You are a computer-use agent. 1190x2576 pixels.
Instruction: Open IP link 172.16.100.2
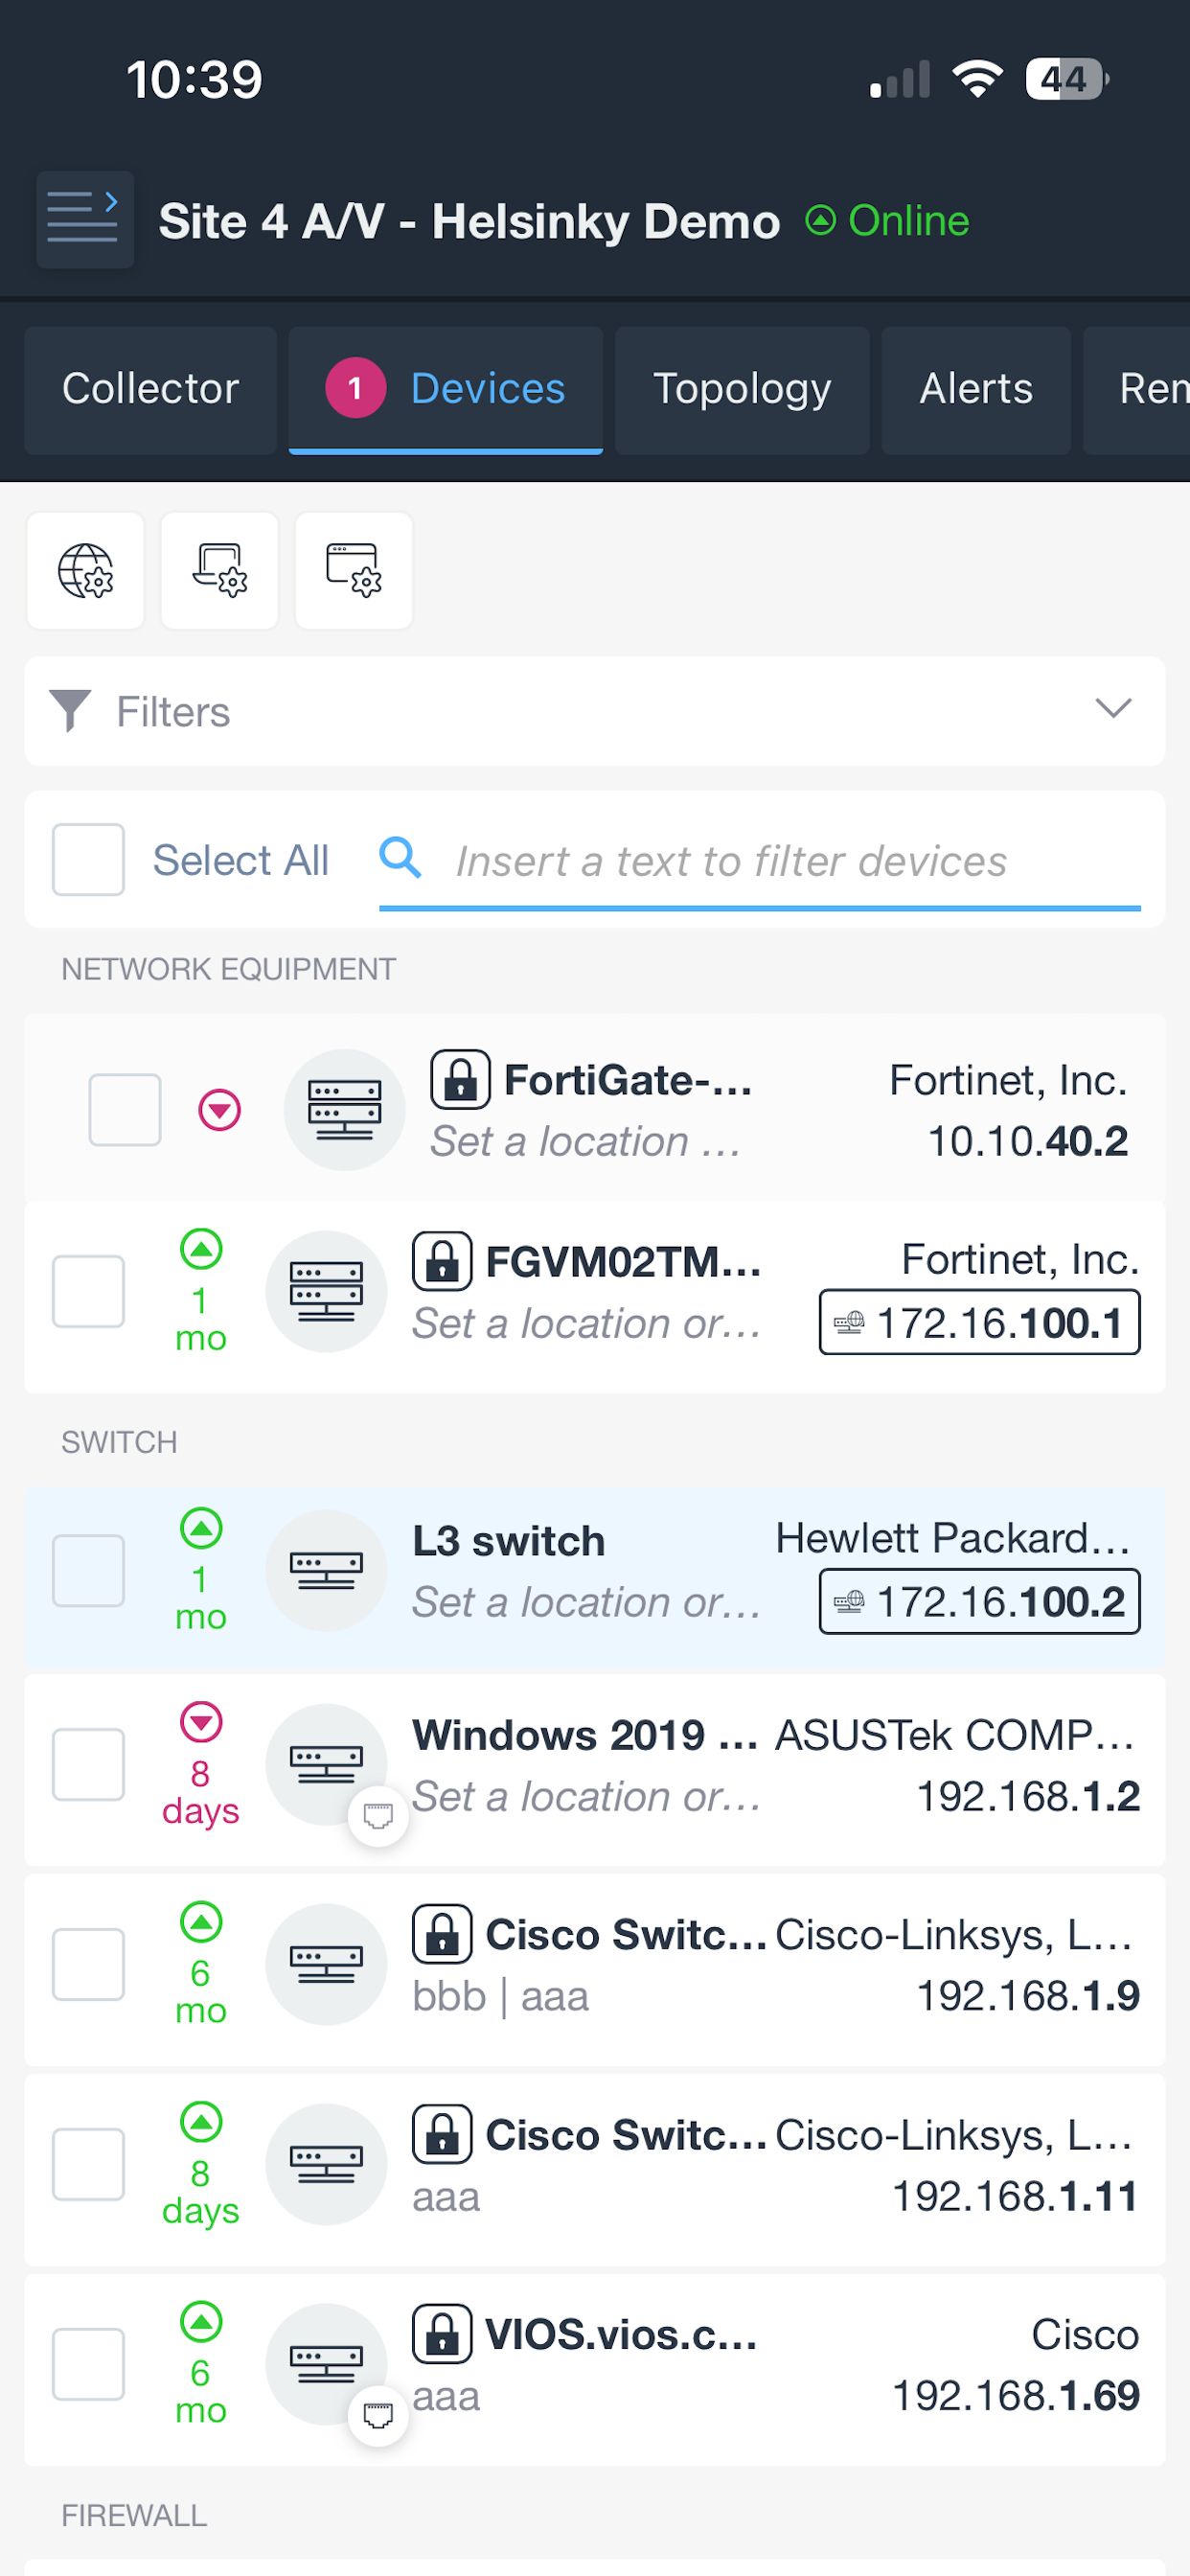click(979, 1601)
